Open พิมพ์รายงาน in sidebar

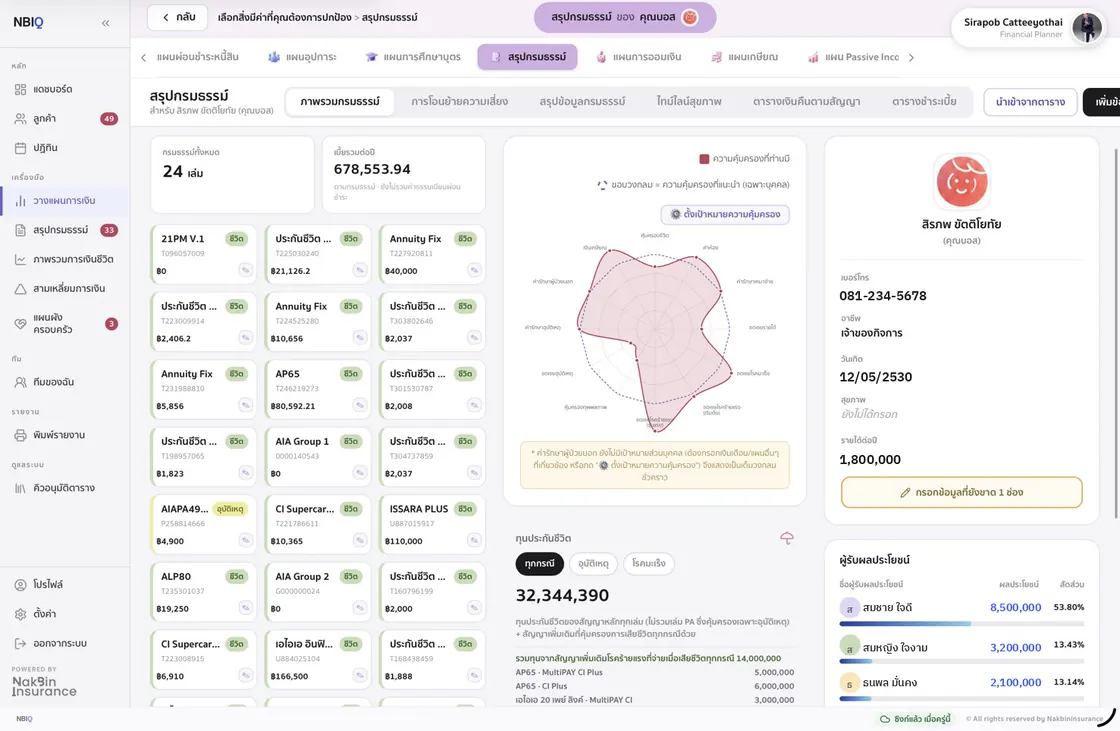(x=64, y=435)
